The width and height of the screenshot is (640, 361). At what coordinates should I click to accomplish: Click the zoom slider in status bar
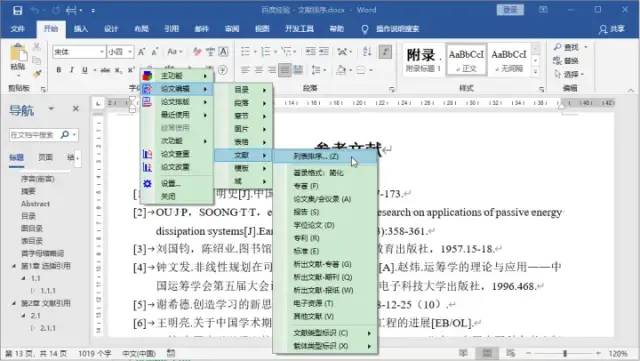coord(565,353)
